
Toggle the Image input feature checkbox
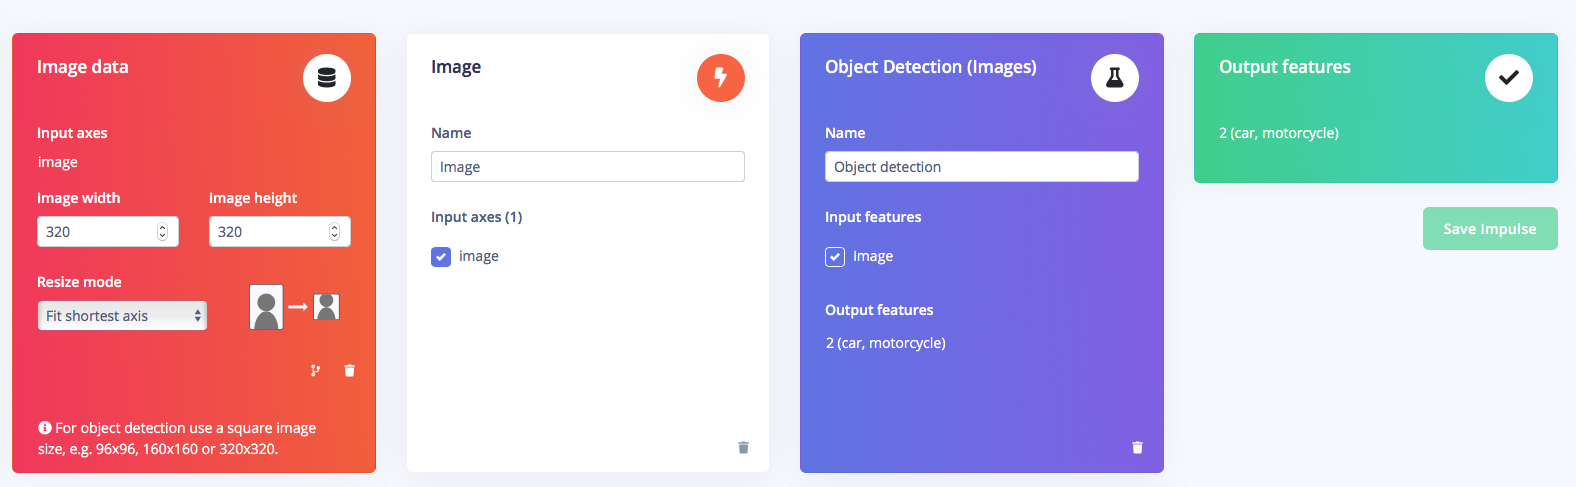(835, 257)
